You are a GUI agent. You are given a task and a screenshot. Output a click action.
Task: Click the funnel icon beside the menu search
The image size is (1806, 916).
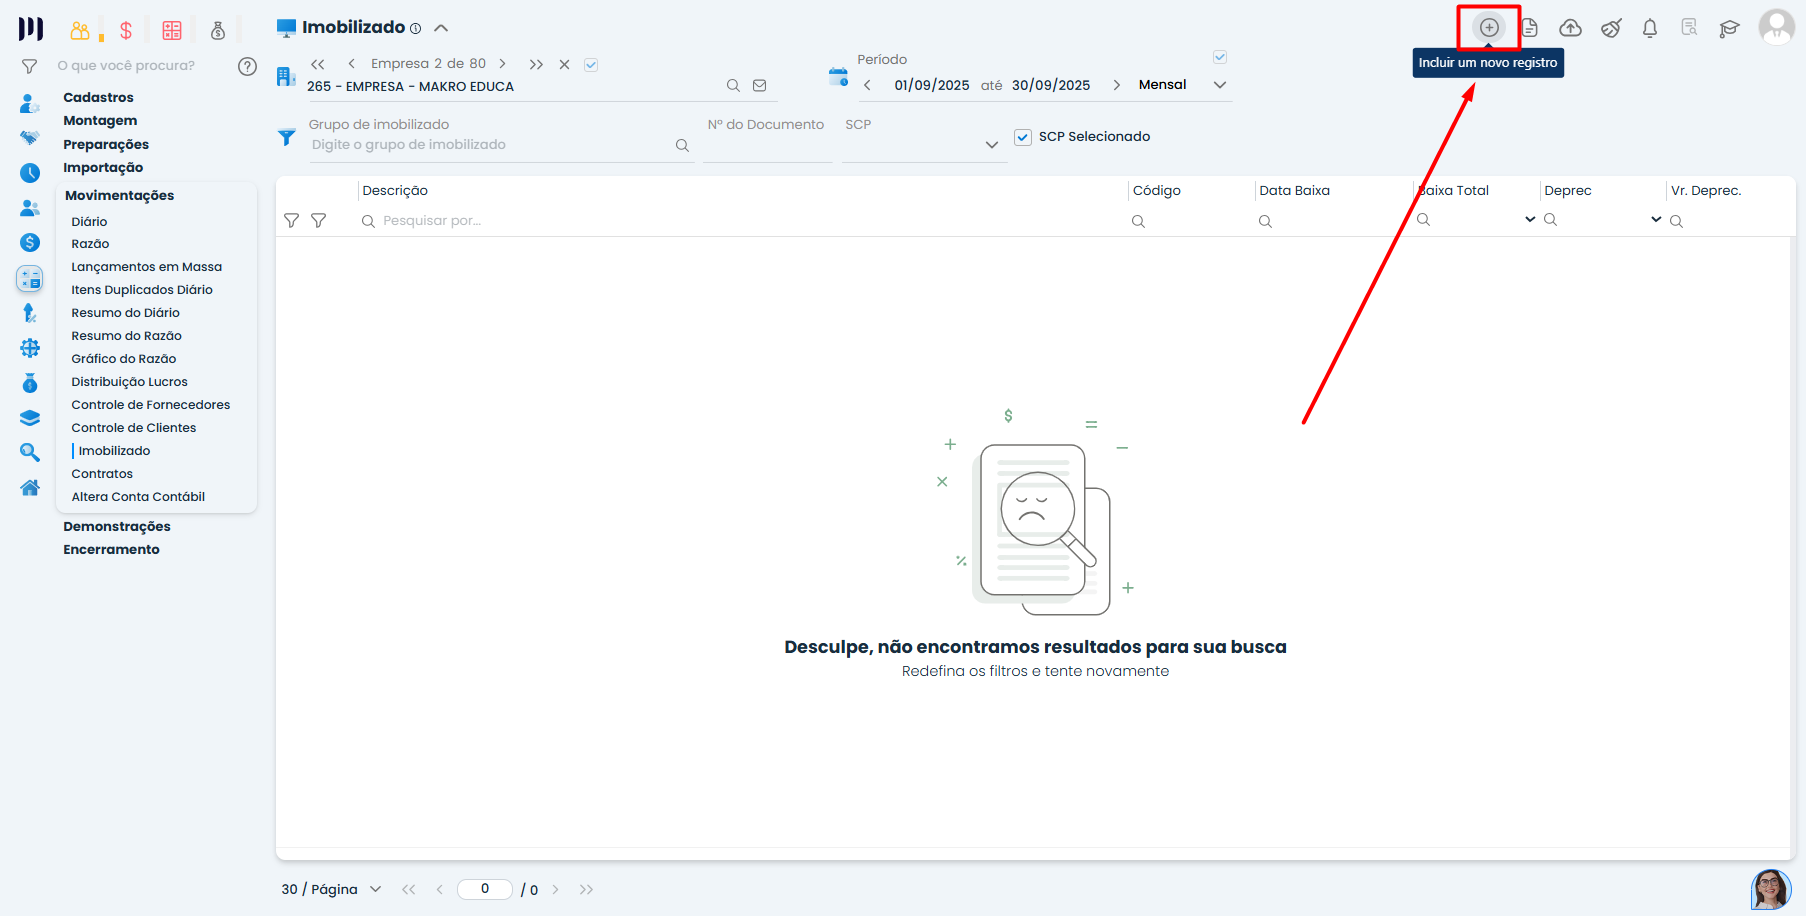coord(30,66)
